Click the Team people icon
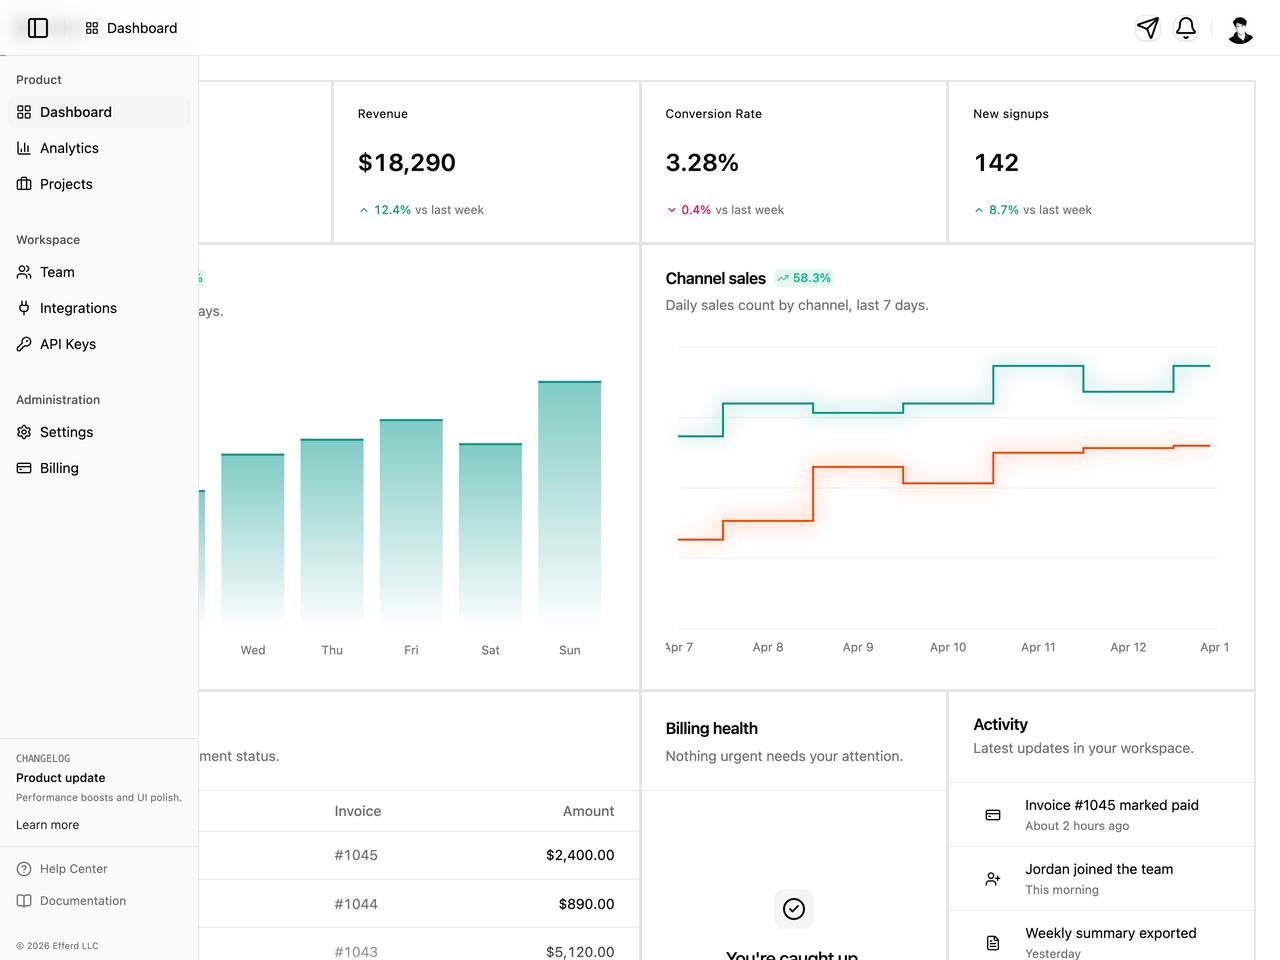1280x960 pixels. click(x=24, y=272)
